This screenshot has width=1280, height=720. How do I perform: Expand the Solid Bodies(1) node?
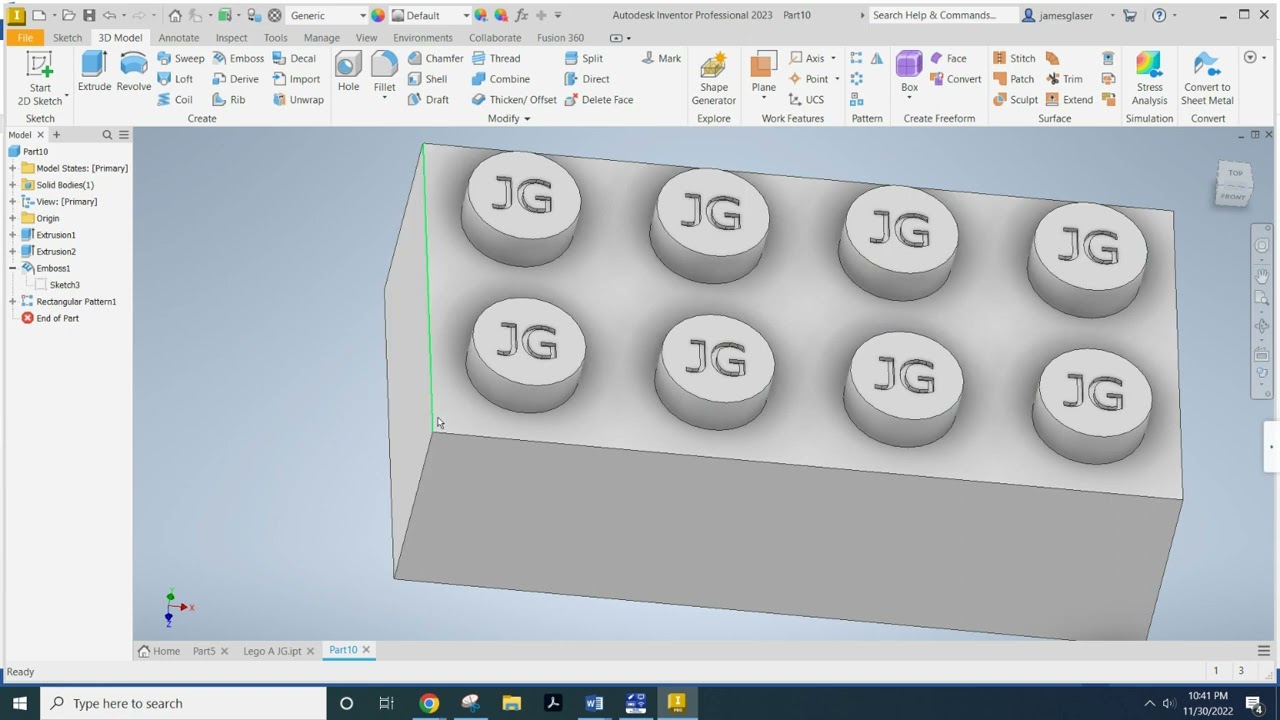tap(13, 185)
